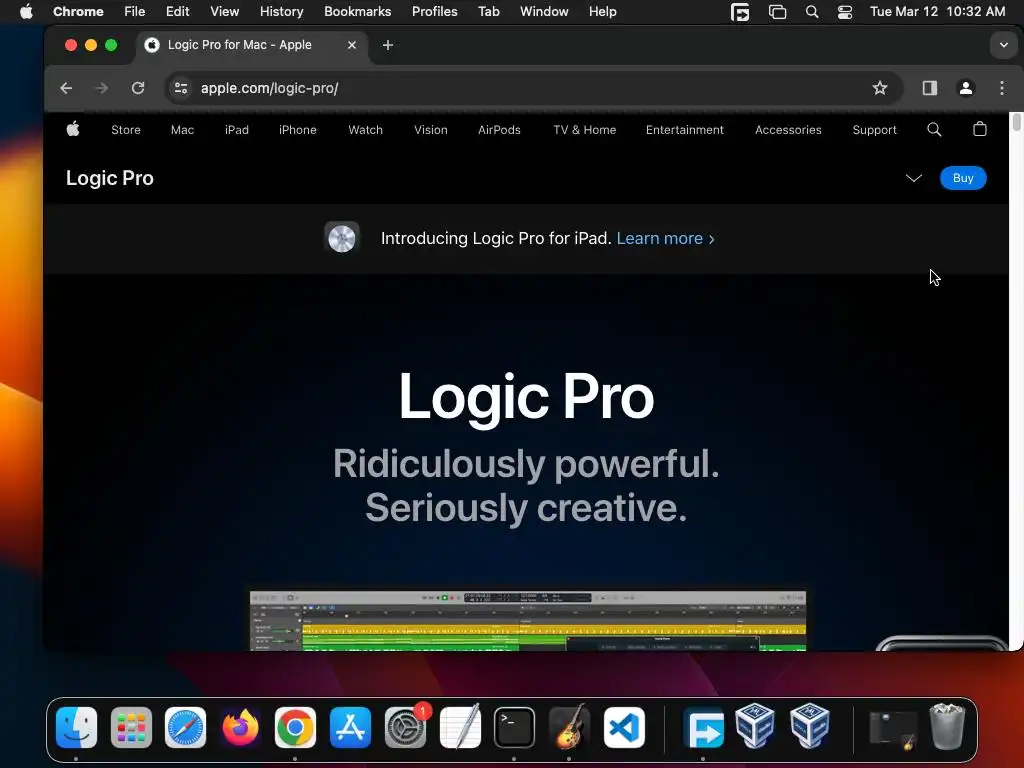The height and width of the screenshot is (768, 1024).
Task: Open Google Chrome in the Dock
Action: click(x=295, y=727)
